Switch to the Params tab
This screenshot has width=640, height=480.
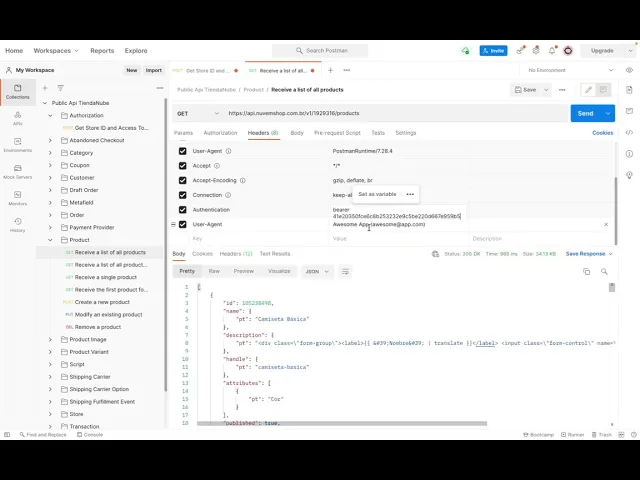click(x=183, y=133)
